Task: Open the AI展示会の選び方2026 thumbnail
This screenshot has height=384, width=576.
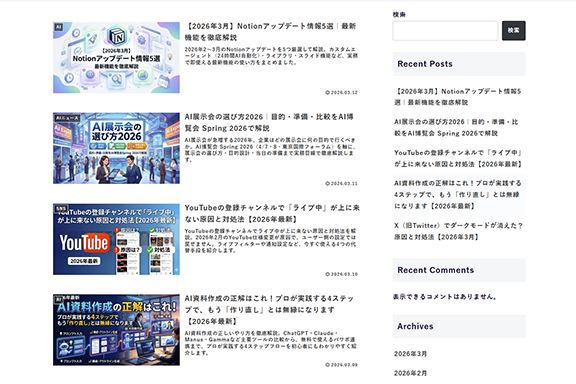Action: coord(116,148)
